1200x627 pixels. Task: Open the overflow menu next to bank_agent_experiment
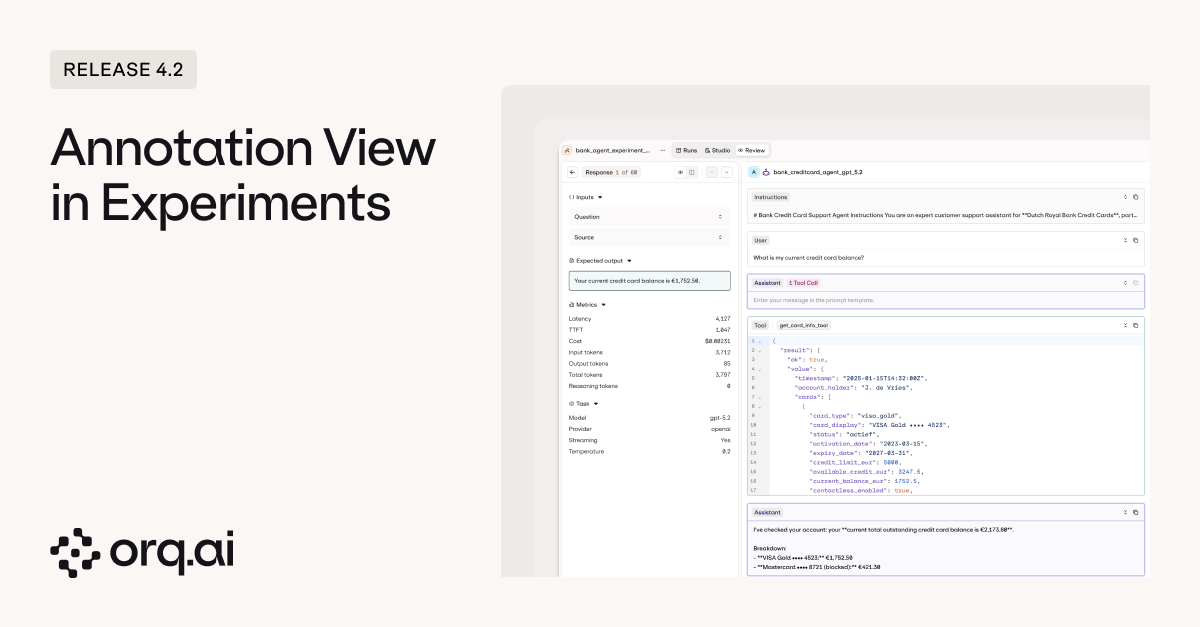(x=662, y=150)
